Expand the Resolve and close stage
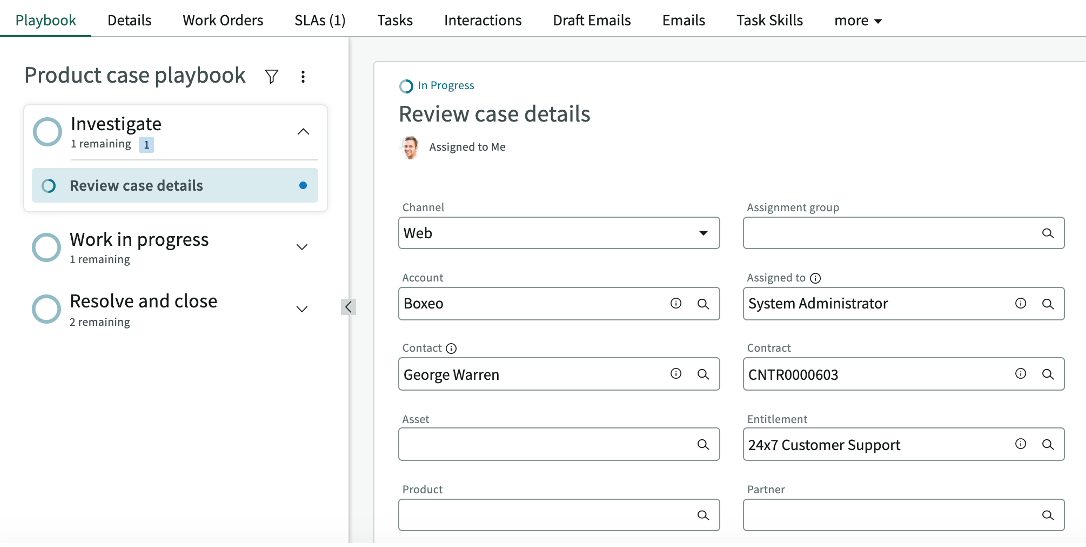Screen dimensions: 1086x547 point(302,309)
